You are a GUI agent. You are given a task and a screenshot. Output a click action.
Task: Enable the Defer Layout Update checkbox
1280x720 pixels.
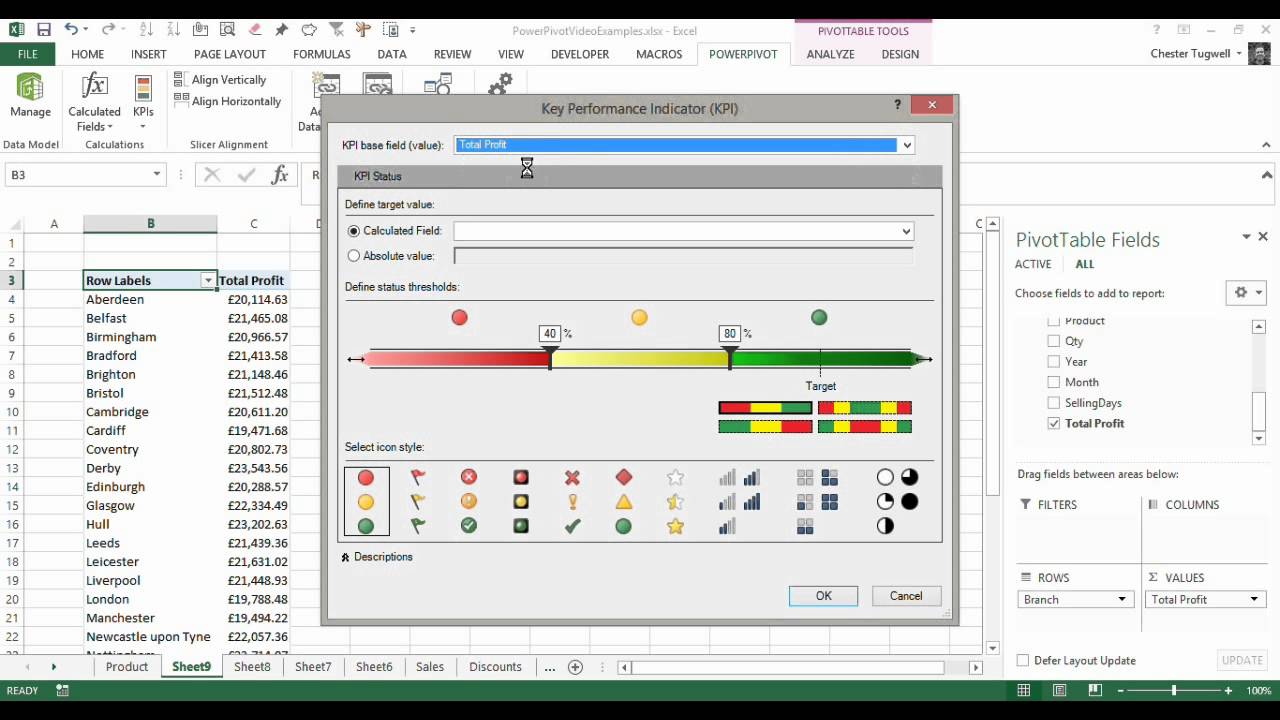click(x=1022, y=660)
